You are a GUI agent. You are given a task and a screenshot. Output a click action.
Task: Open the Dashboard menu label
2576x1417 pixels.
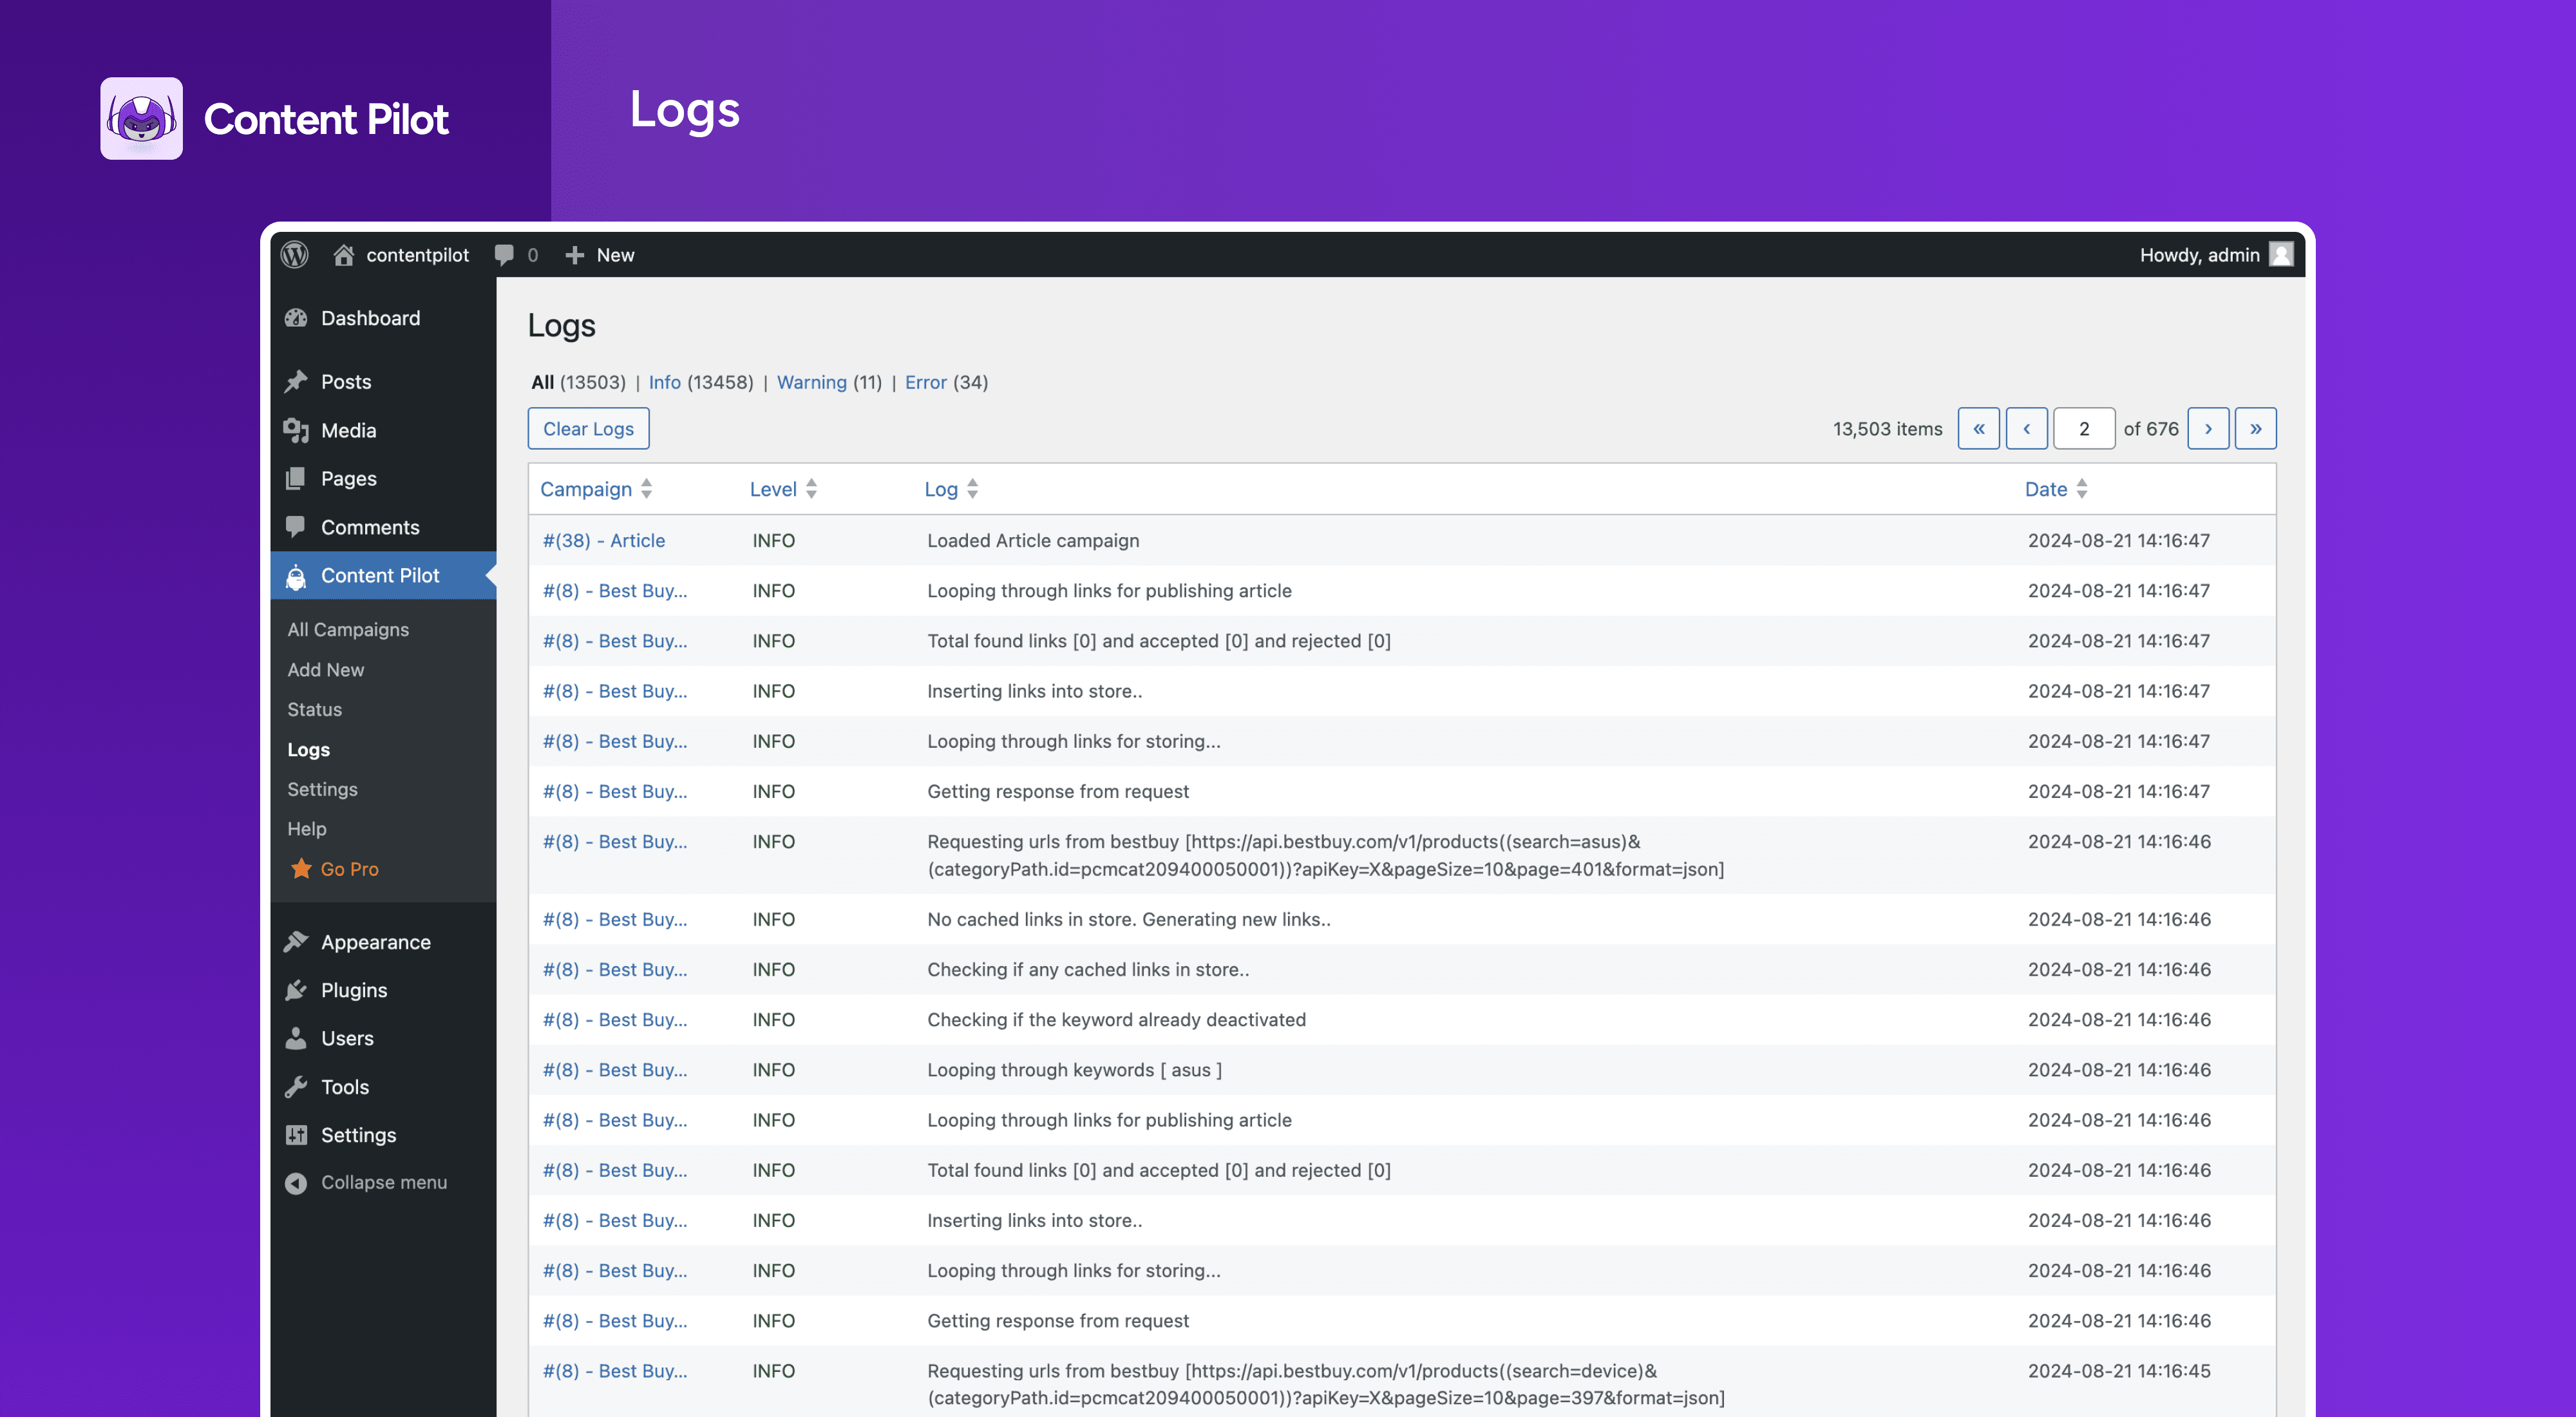coord(370,318)
